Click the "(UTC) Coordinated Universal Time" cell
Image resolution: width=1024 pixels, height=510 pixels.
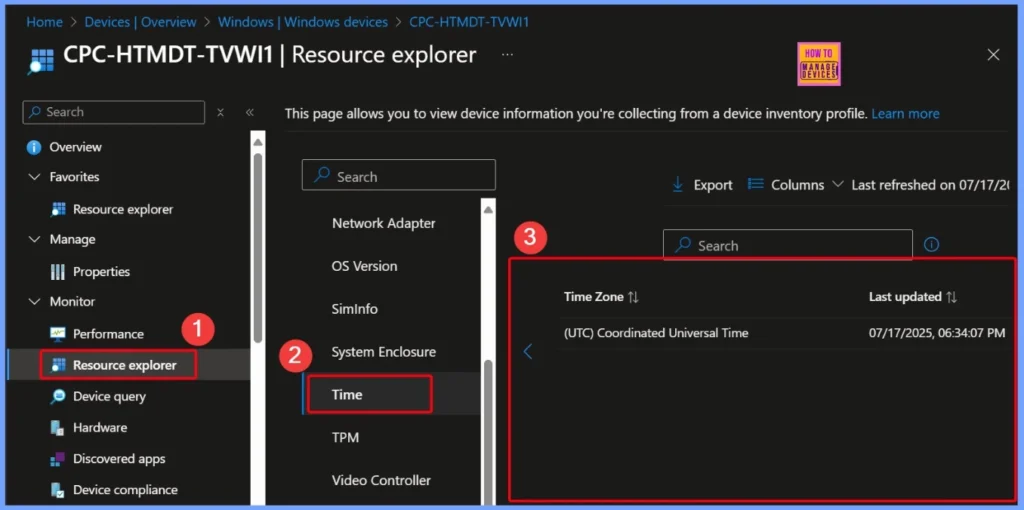pos(656,333)
